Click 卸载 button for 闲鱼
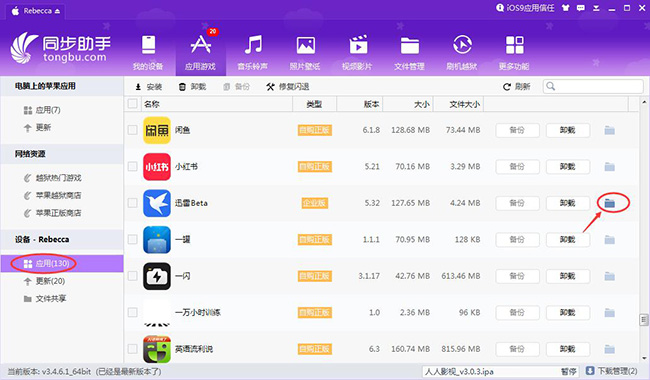Screen dimensions: 650x380 (568, 130)
